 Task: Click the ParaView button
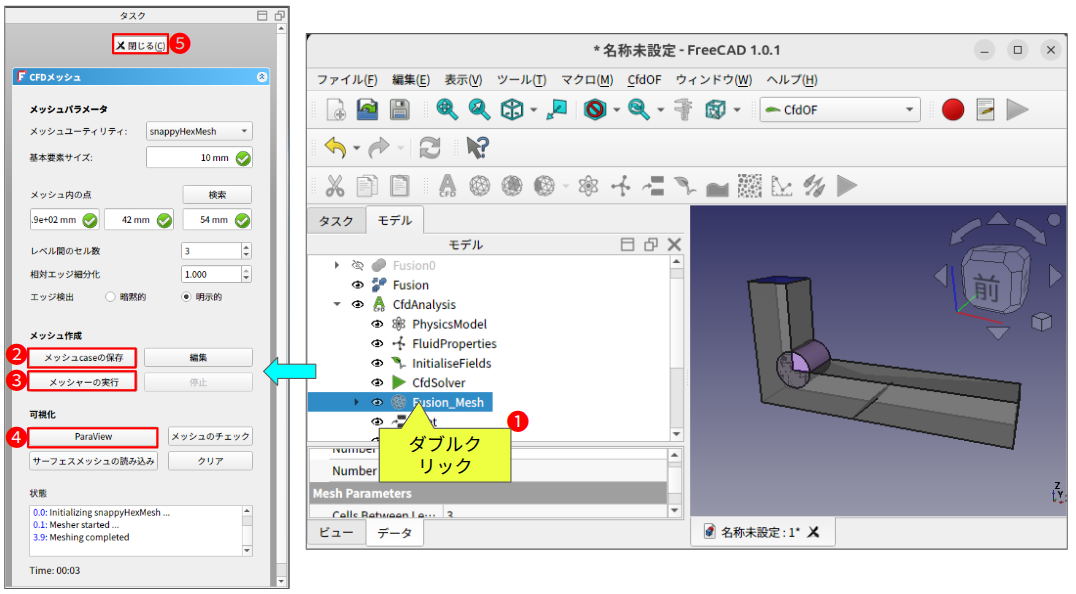point(93,437)
